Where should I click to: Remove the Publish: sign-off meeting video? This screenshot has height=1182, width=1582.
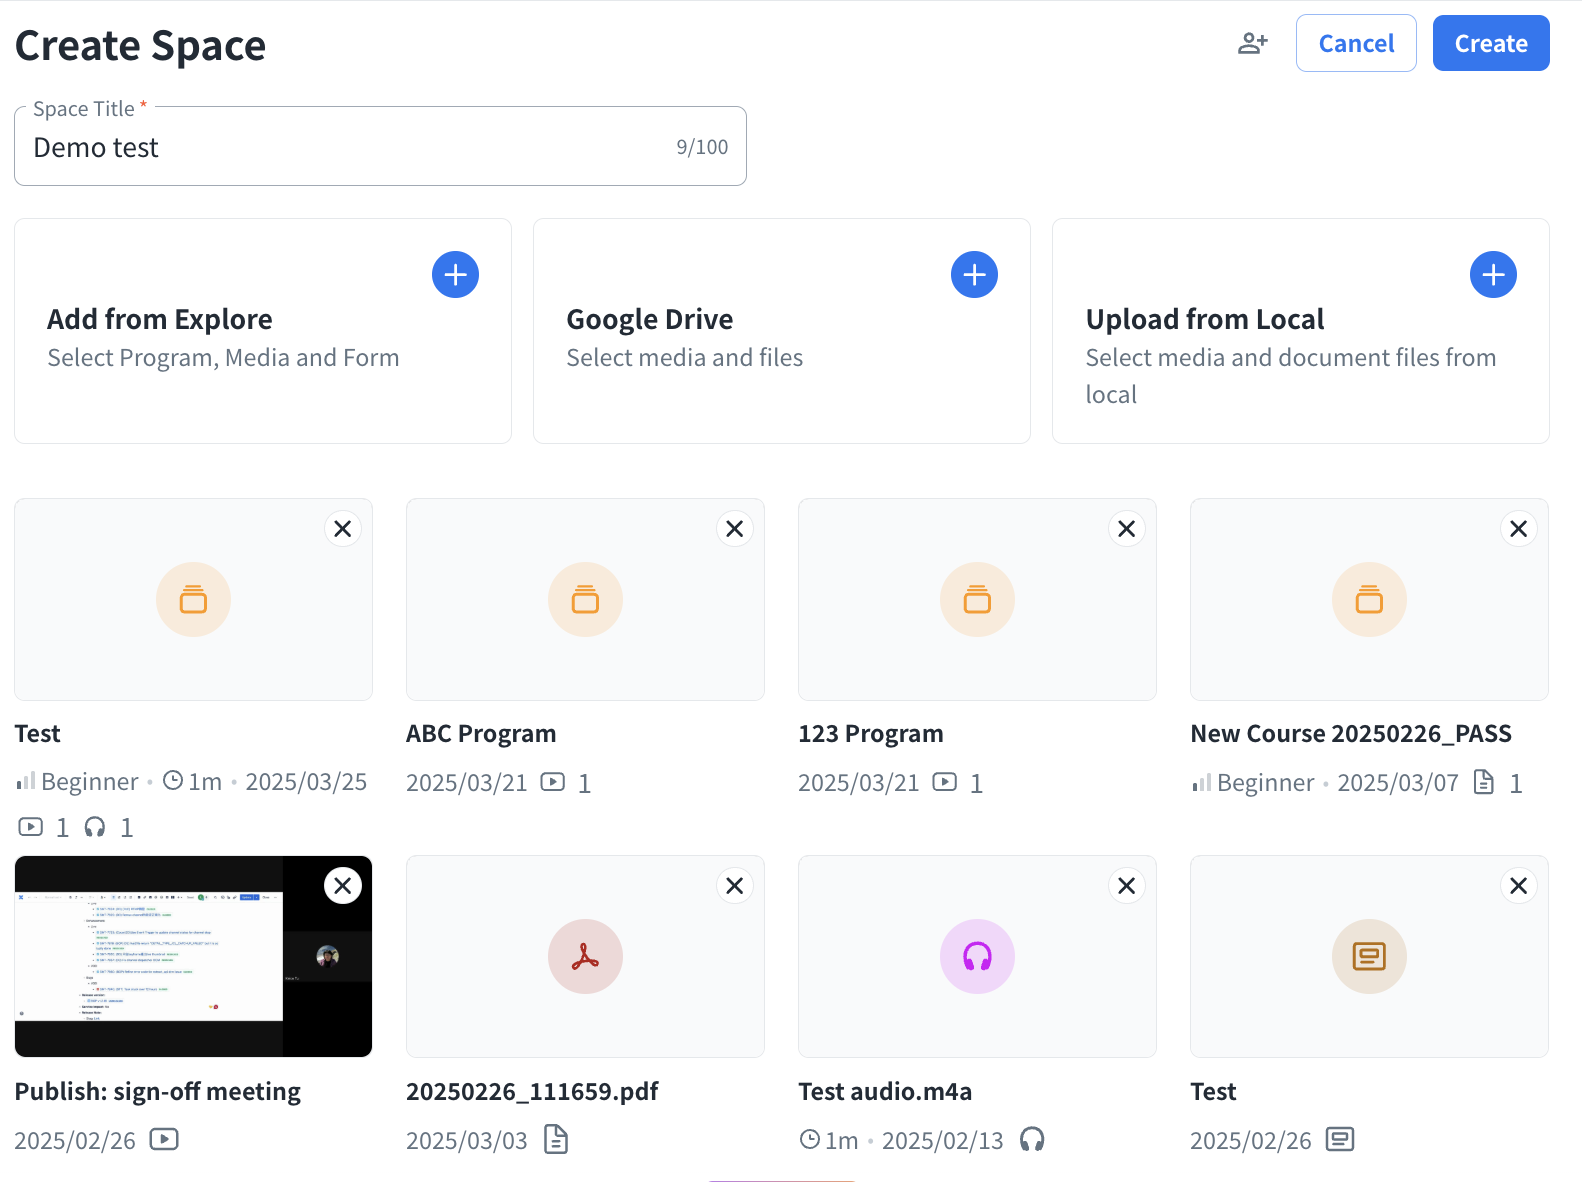(x=342, y=886)
